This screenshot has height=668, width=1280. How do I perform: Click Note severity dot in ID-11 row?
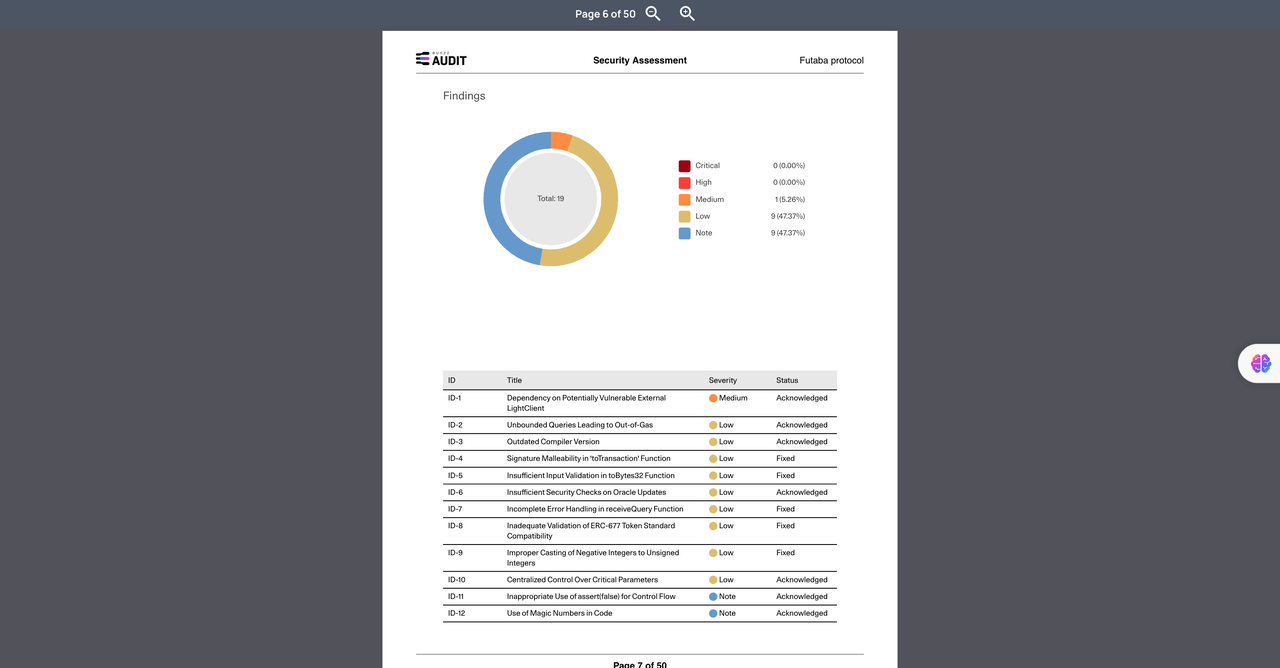tap(713, 597)
